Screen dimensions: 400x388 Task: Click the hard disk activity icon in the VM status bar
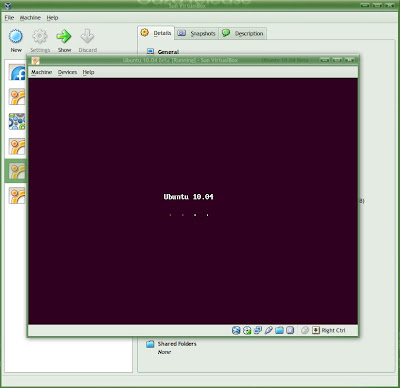[236, 330]
